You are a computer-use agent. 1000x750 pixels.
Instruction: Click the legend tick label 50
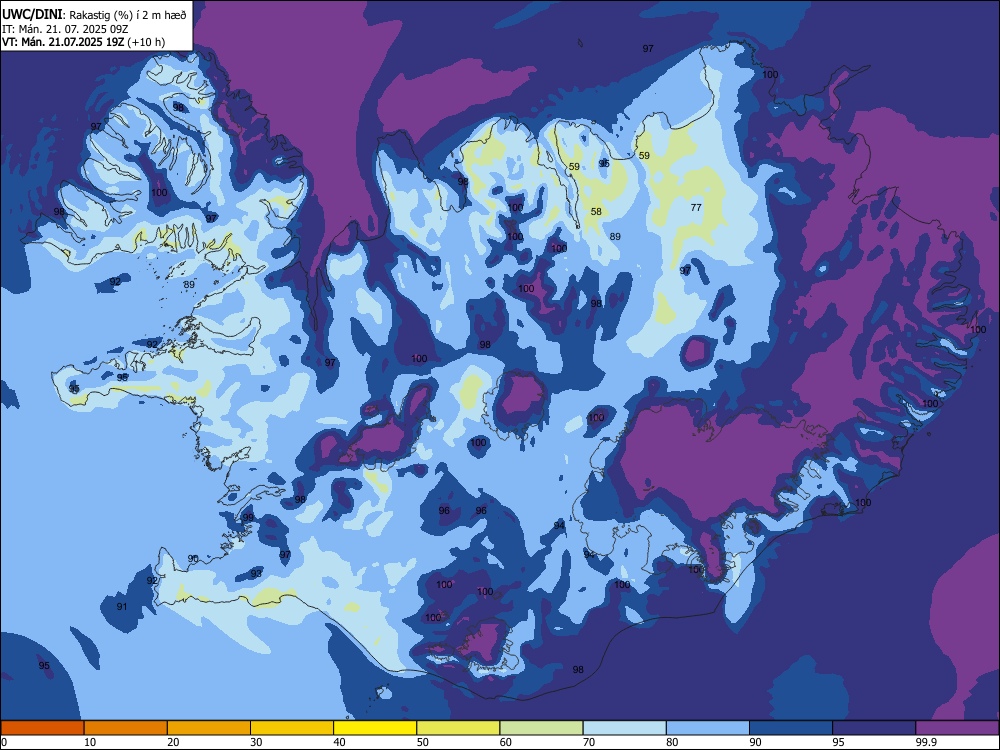coord(423,742)
